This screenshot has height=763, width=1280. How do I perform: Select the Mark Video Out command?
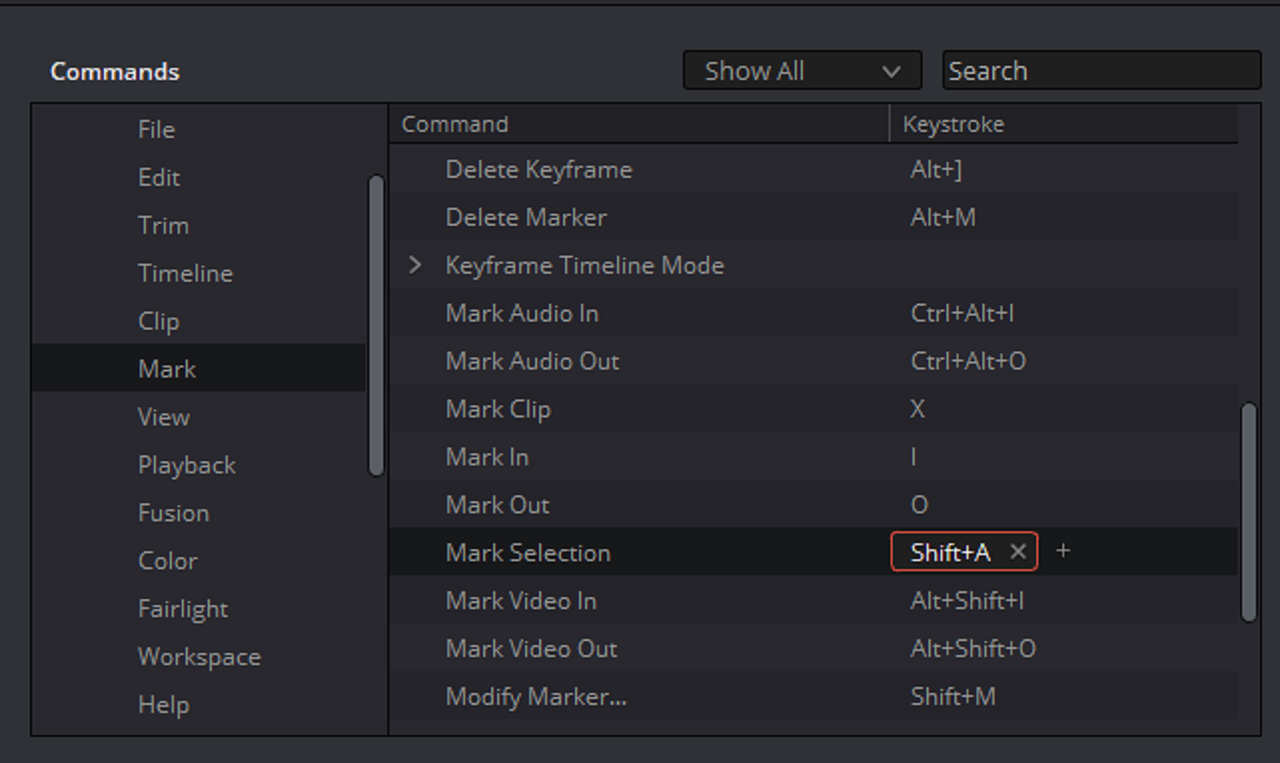click(x=531, y=649)
